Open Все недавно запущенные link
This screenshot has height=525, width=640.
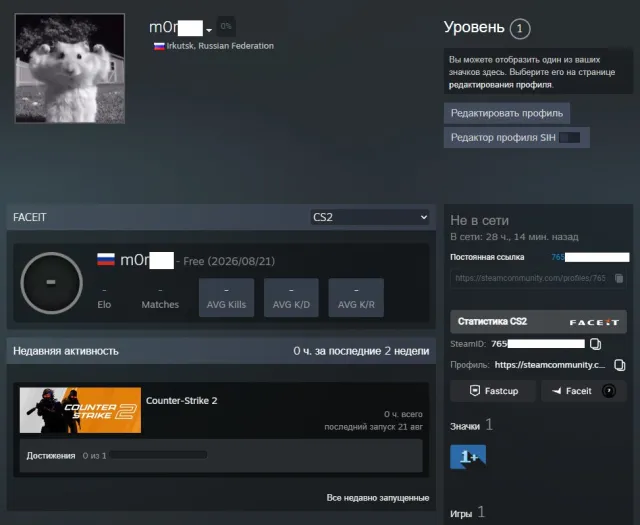click(378, 498)
